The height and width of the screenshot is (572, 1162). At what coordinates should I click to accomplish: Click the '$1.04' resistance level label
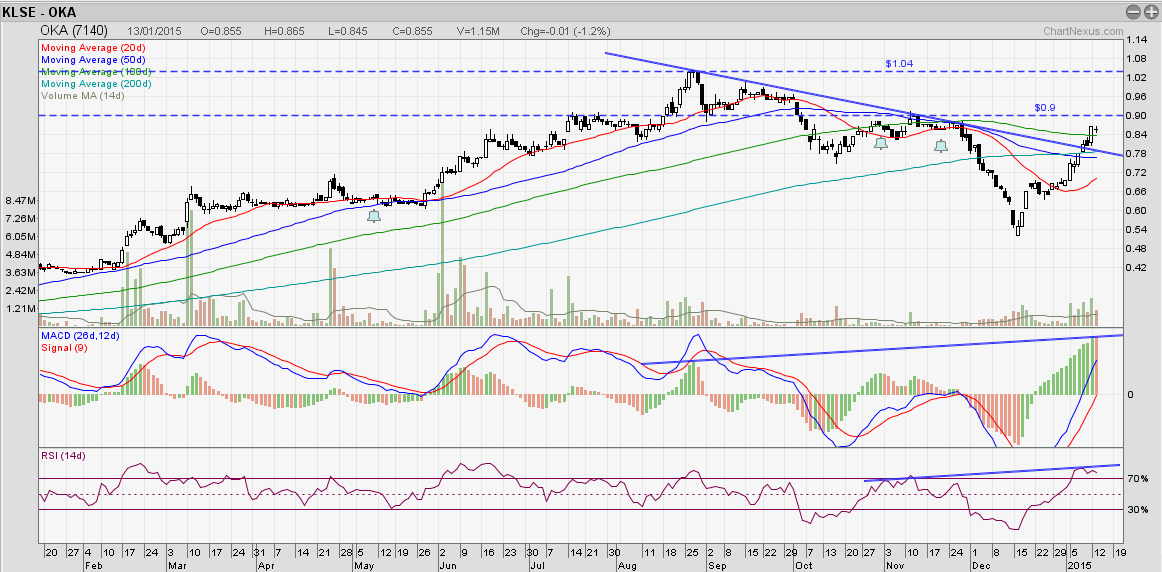tap(899, 64)
